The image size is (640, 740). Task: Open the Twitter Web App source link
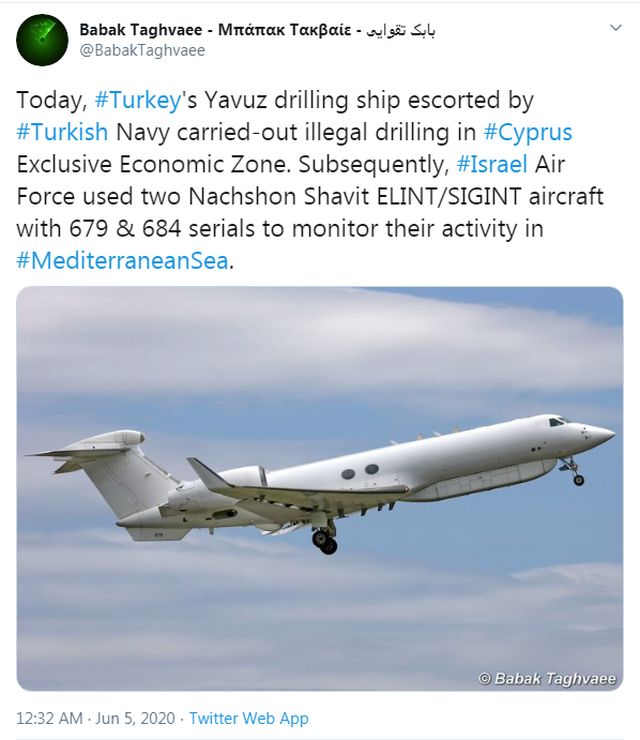248,718
